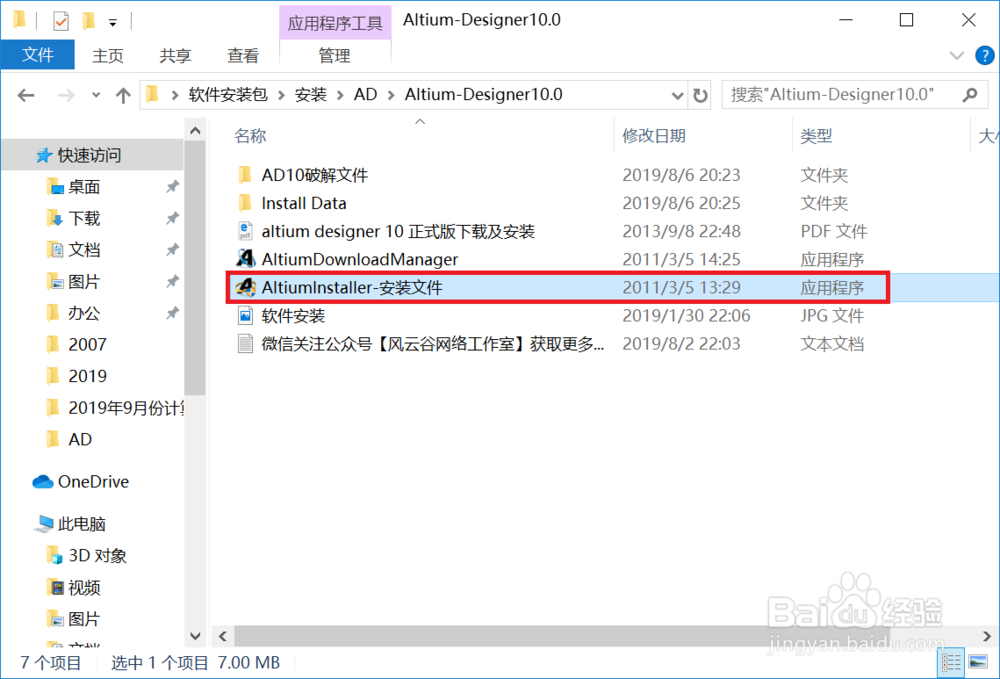Switch to the 主页 ribbon tab
This screenshot has height=679, width=1000.
(107, 55)
